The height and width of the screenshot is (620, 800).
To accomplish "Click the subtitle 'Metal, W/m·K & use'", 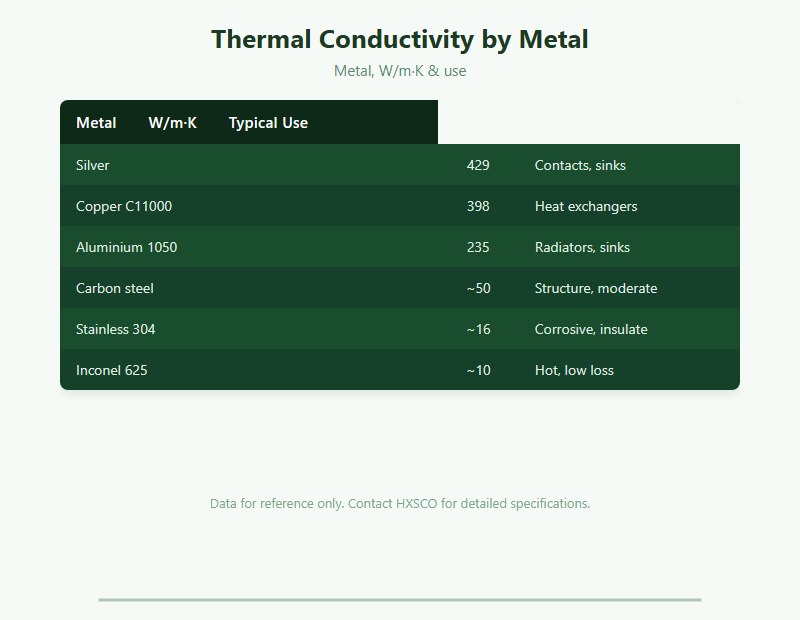I will point(400,71).
